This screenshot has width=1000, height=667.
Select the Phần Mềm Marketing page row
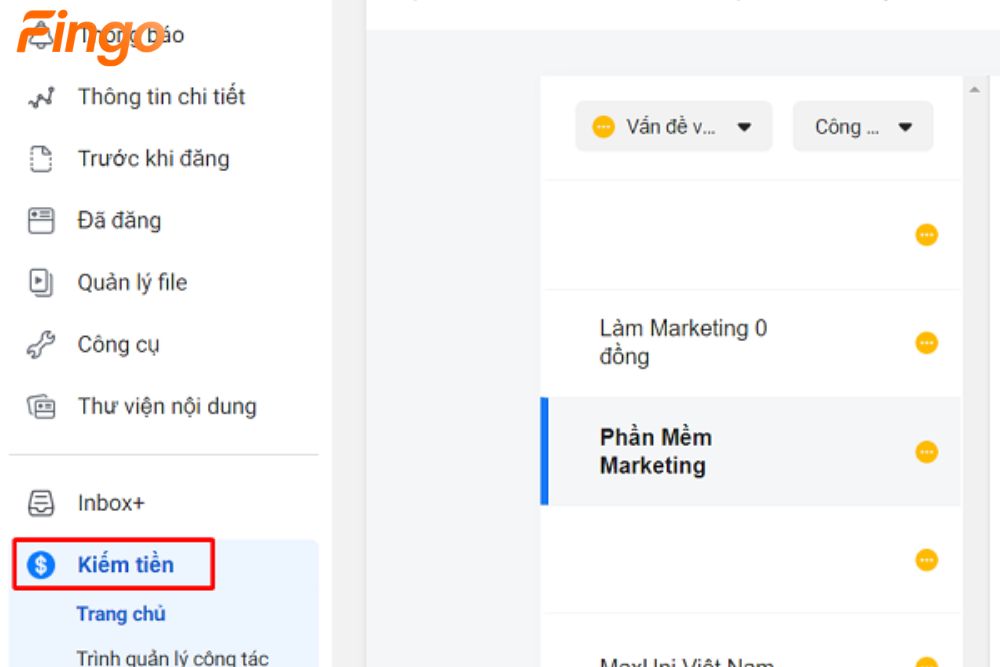tap(751, 451)
